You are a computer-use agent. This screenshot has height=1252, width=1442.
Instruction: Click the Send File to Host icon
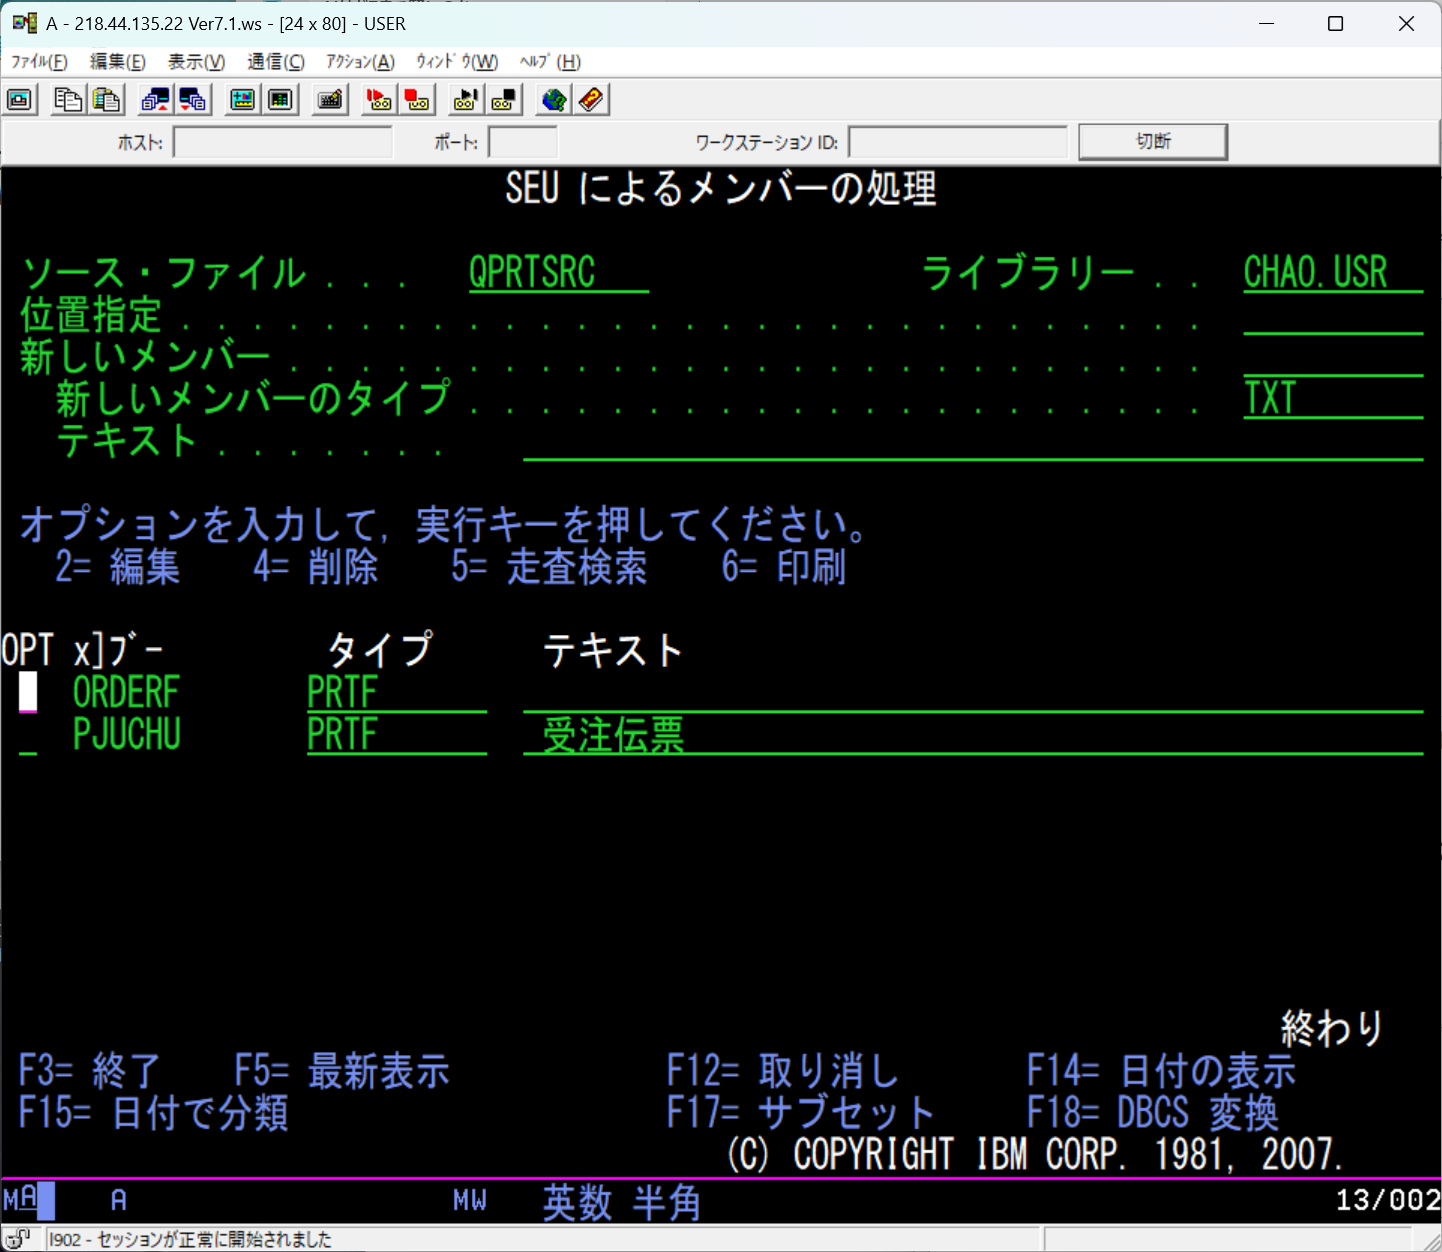pos(155,100)
